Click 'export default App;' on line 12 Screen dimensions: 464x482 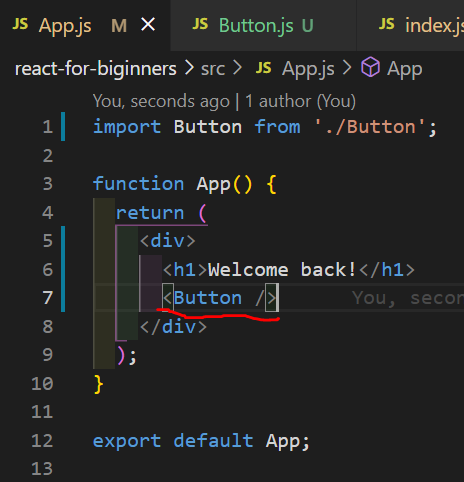coord(201,441)
